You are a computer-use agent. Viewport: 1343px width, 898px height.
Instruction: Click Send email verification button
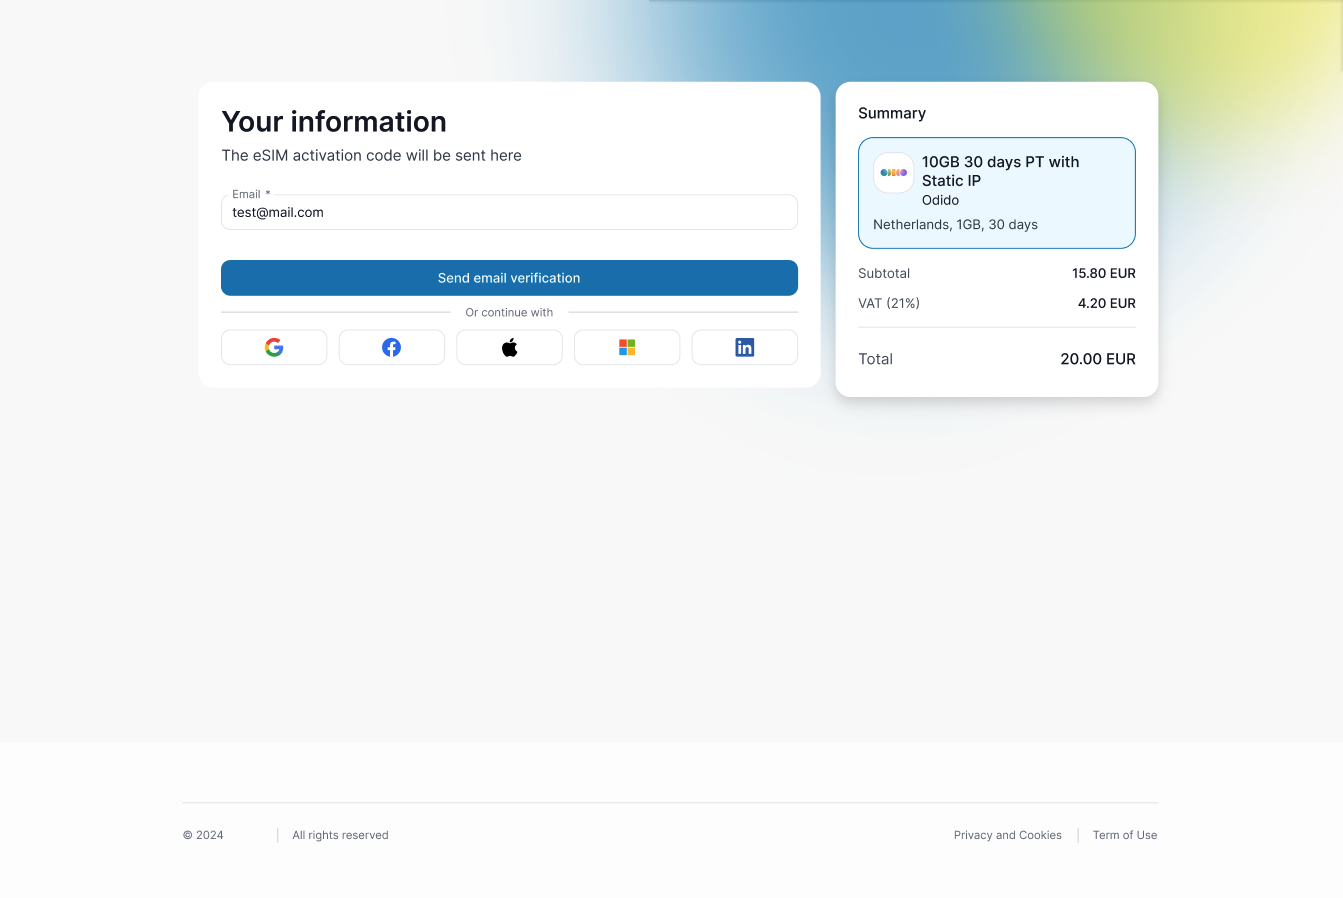tap(509, 278)
